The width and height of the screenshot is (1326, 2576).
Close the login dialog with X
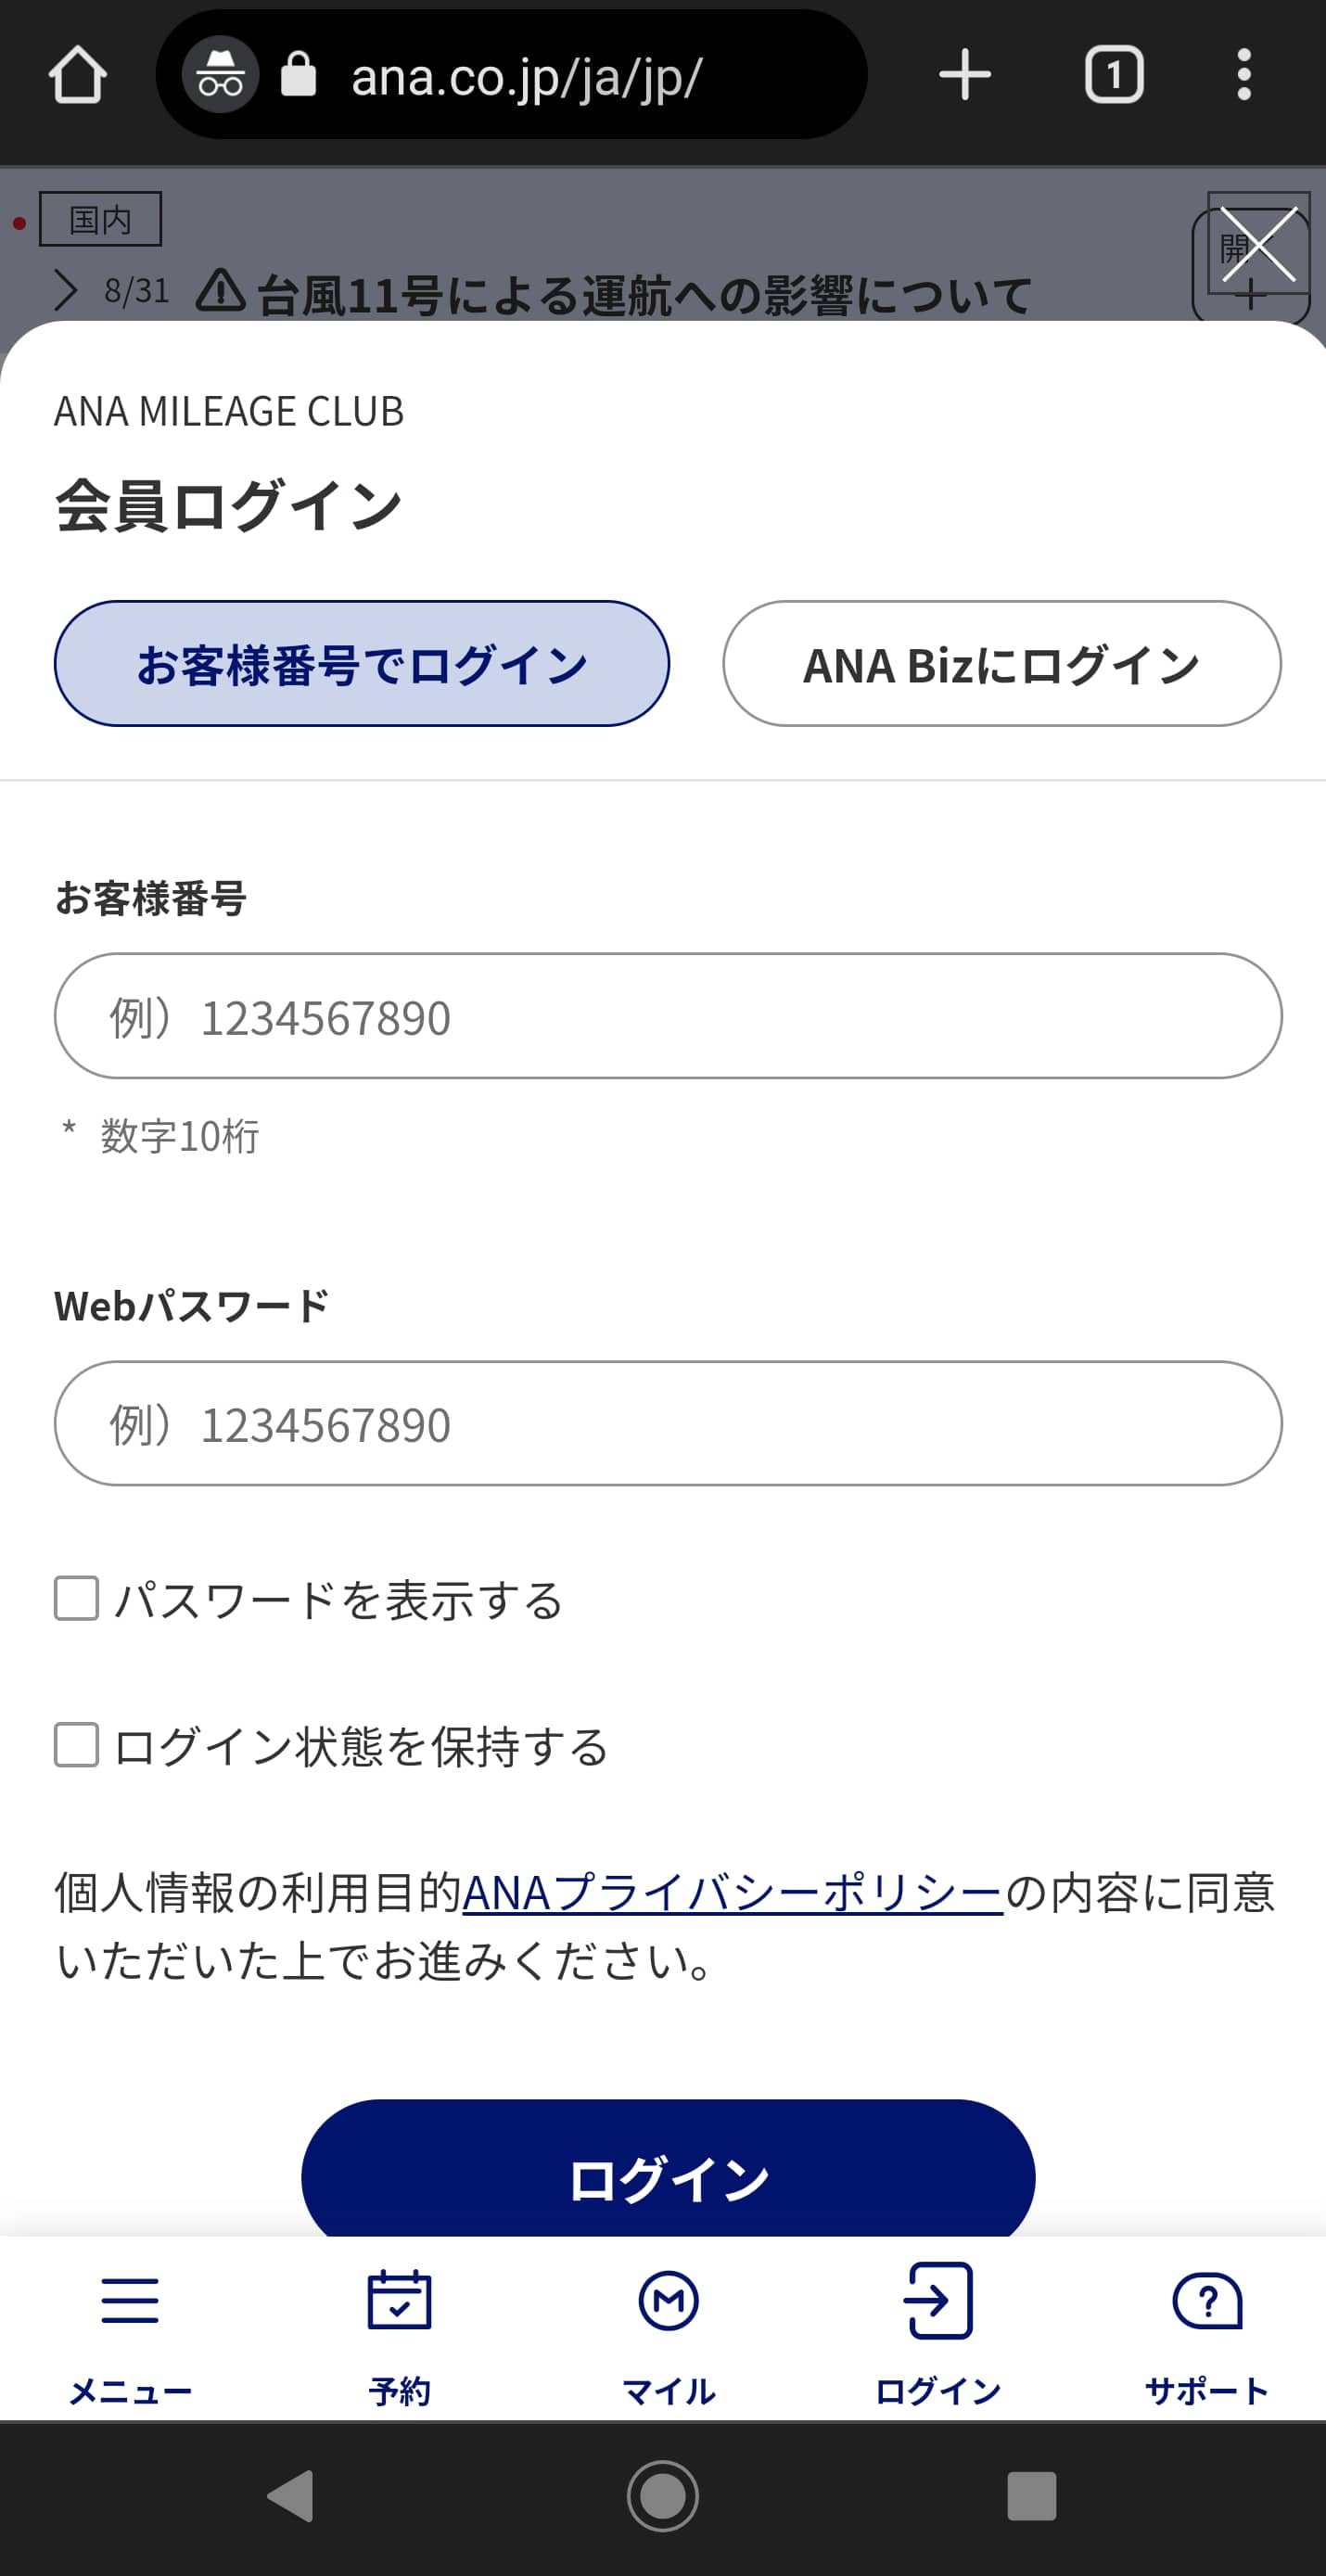(1258, 245)
